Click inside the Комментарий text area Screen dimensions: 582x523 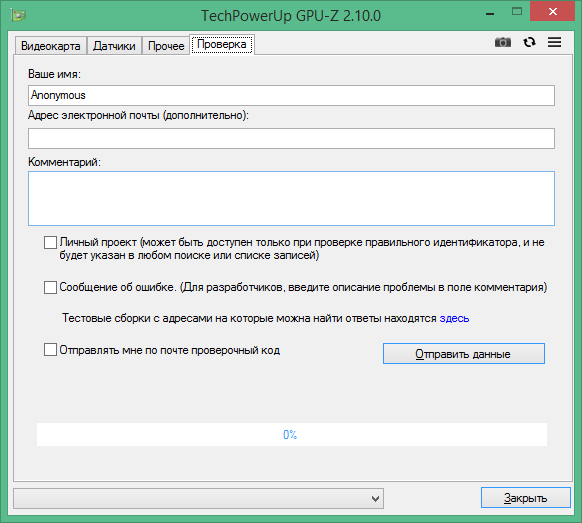coord(291,198)
